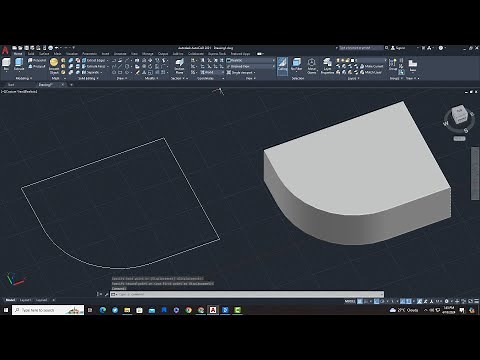Open the Windows Start menu
Screen dimensions: 480x360
[x=6, y=310]
